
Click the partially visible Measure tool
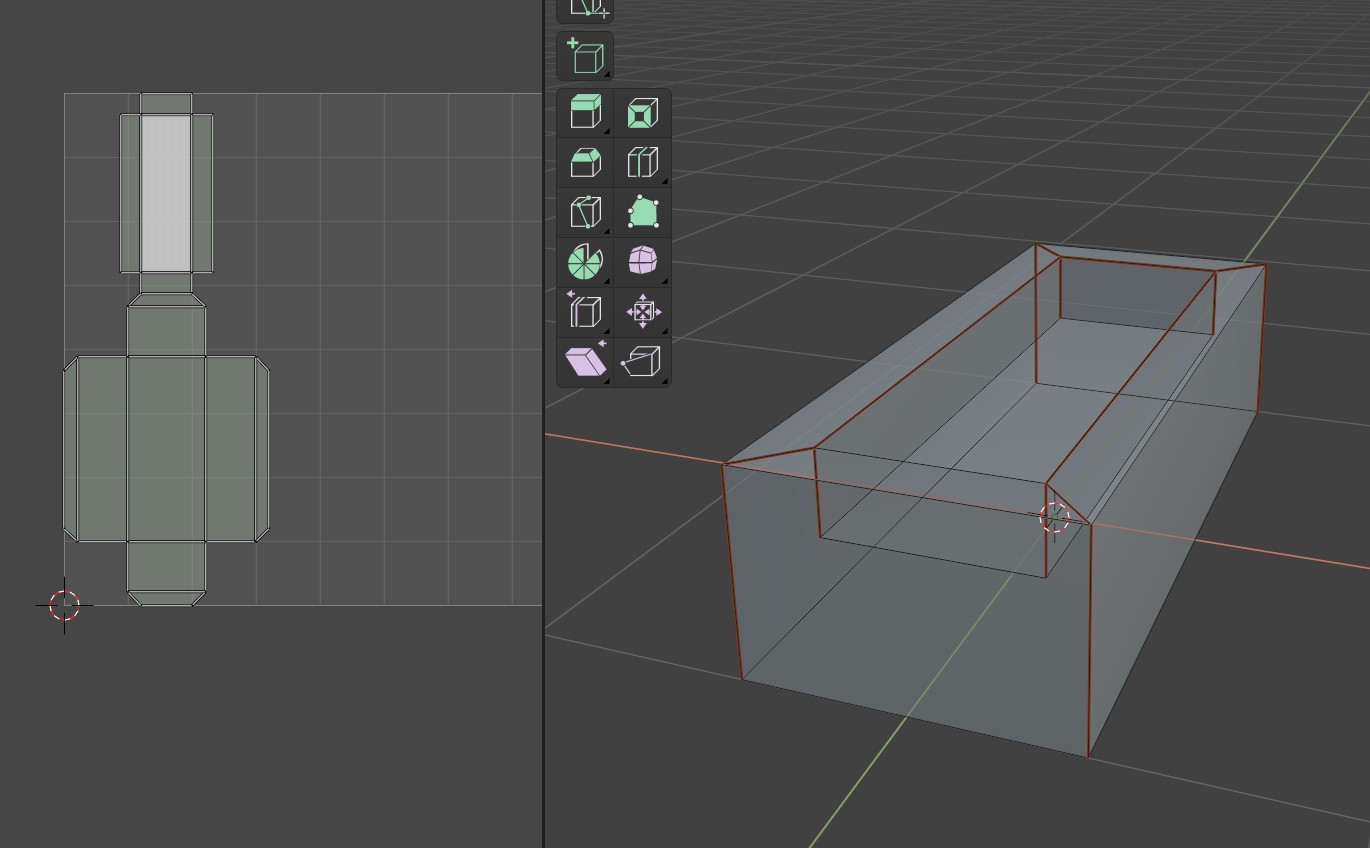click(x=585, y=9)
